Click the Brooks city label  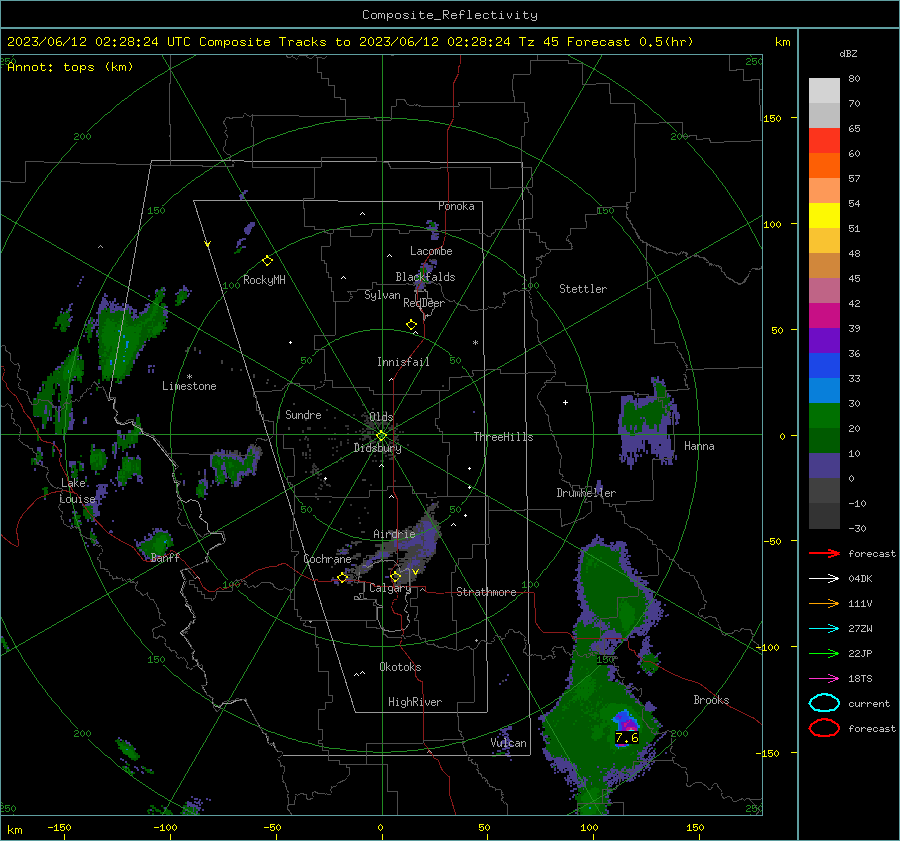point(711,700)
